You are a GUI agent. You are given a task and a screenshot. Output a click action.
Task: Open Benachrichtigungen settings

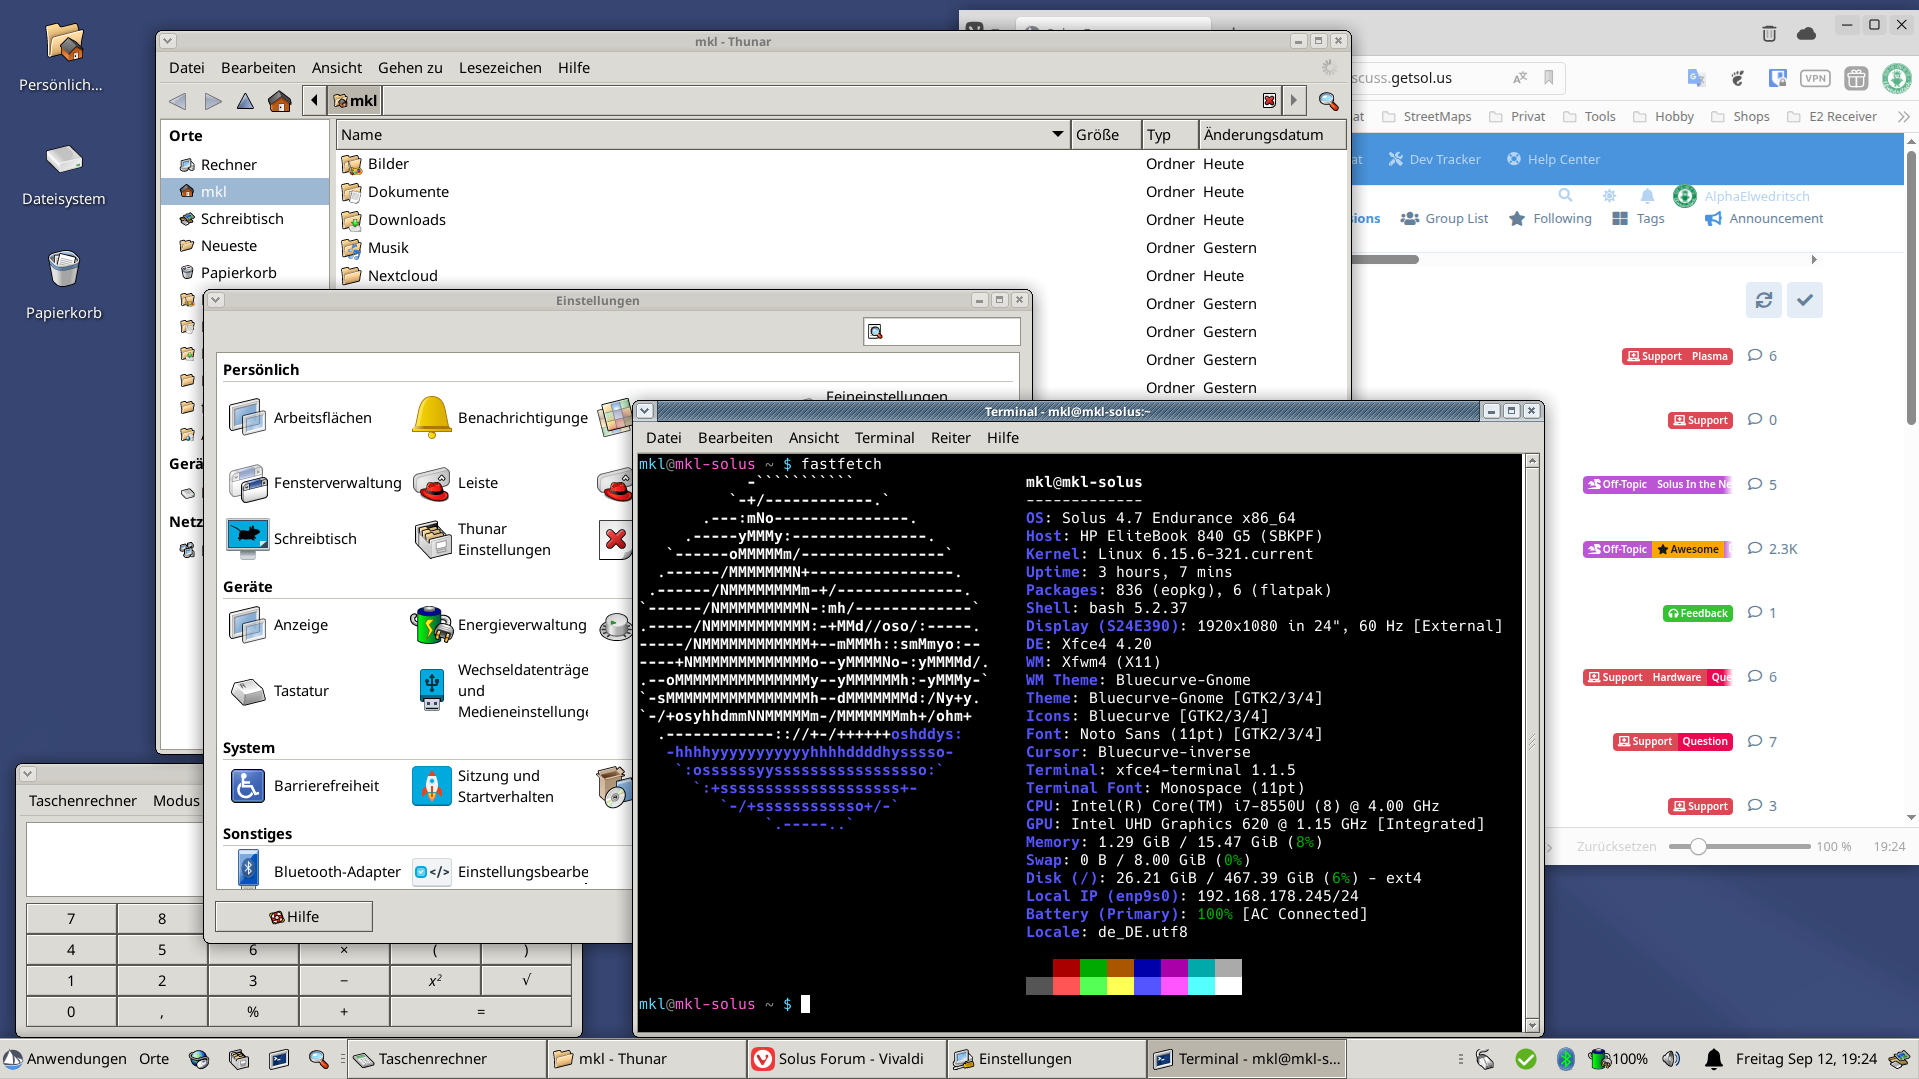pyautogui.click(x=500, y=417)
